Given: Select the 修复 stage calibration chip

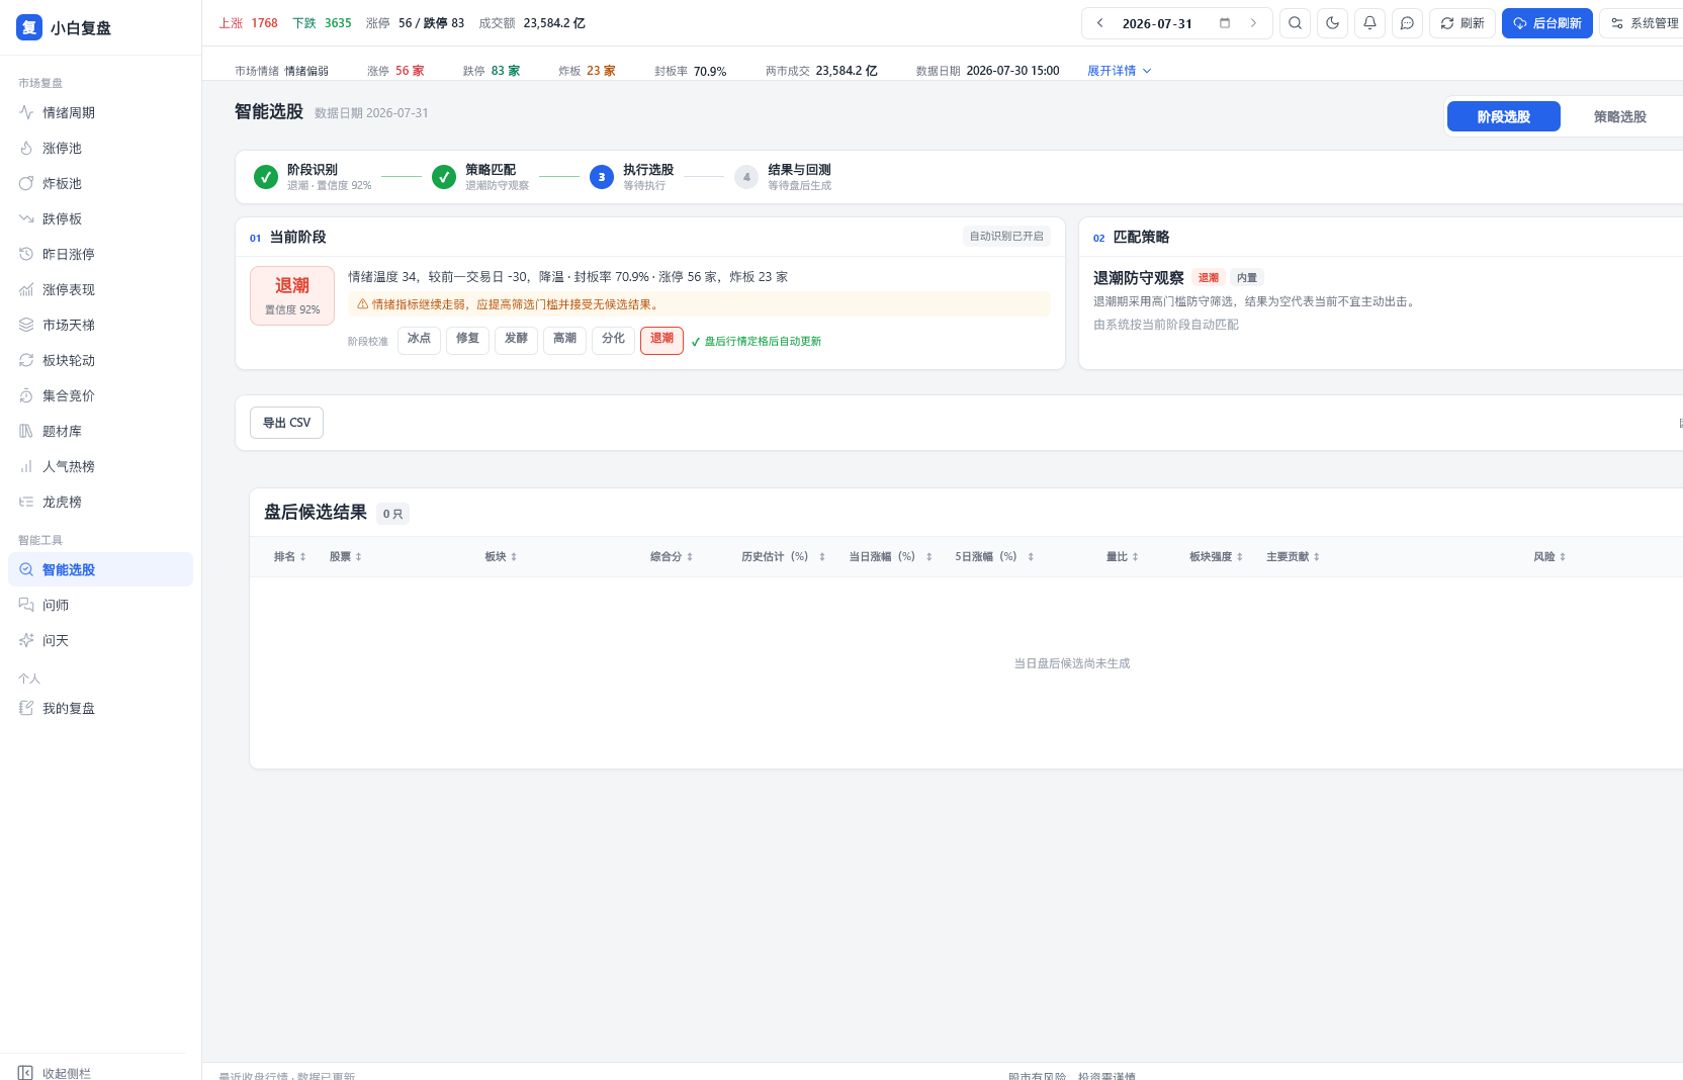Looking at the screenshot, I should (x=468, y=340).
